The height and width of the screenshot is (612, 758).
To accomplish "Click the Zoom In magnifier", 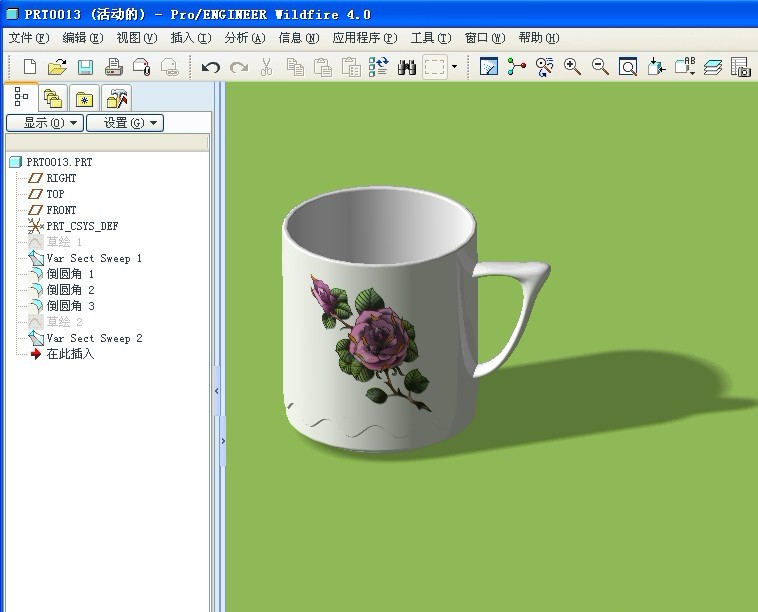I will [x=572, y=66].
